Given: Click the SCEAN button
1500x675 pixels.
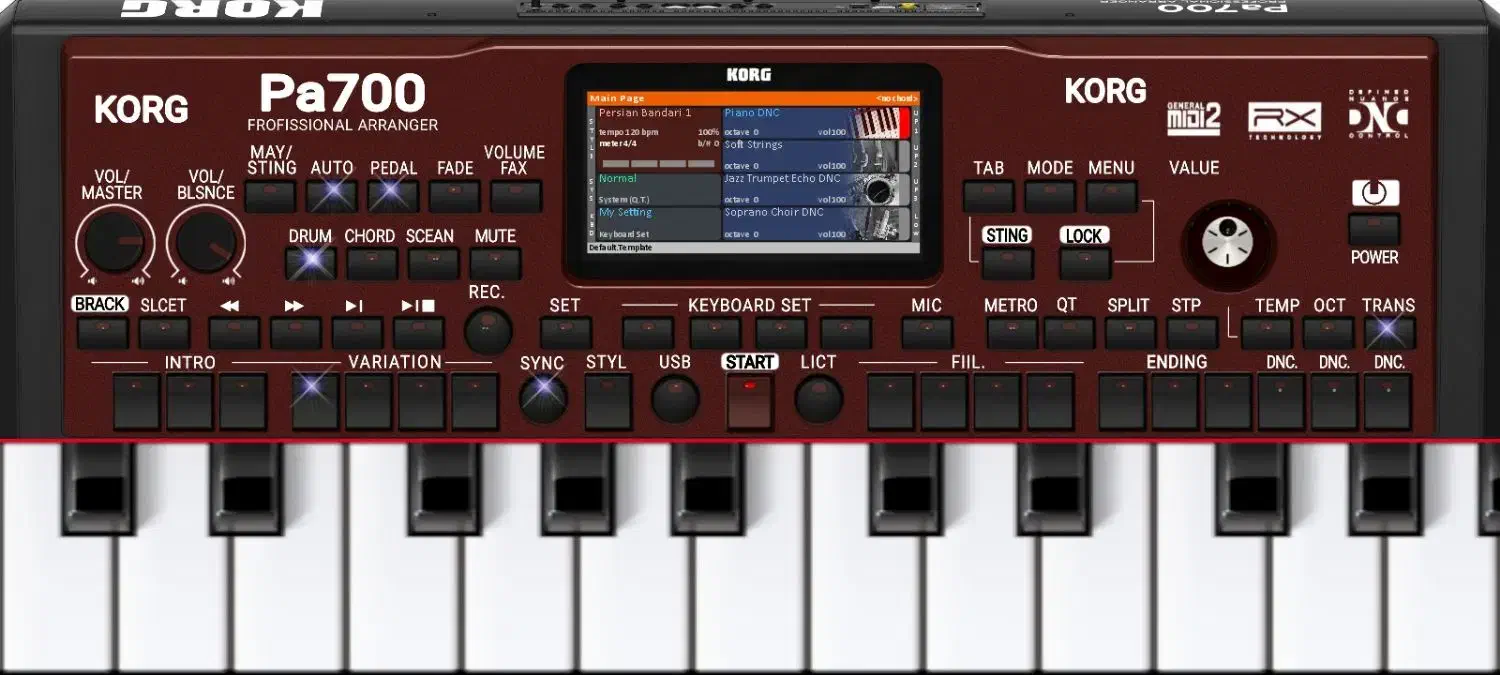Looking at the screenshot, I should (433, 263).
